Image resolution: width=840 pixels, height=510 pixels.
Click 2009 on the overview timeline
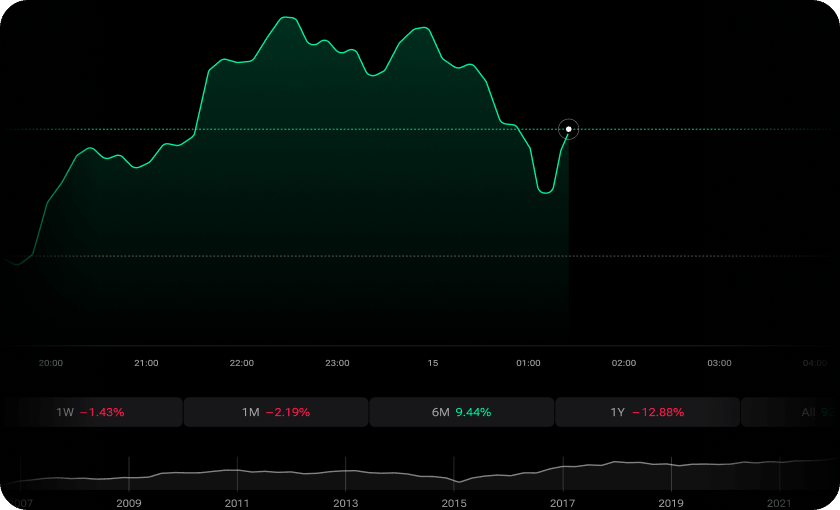click(x=129, y=503)
